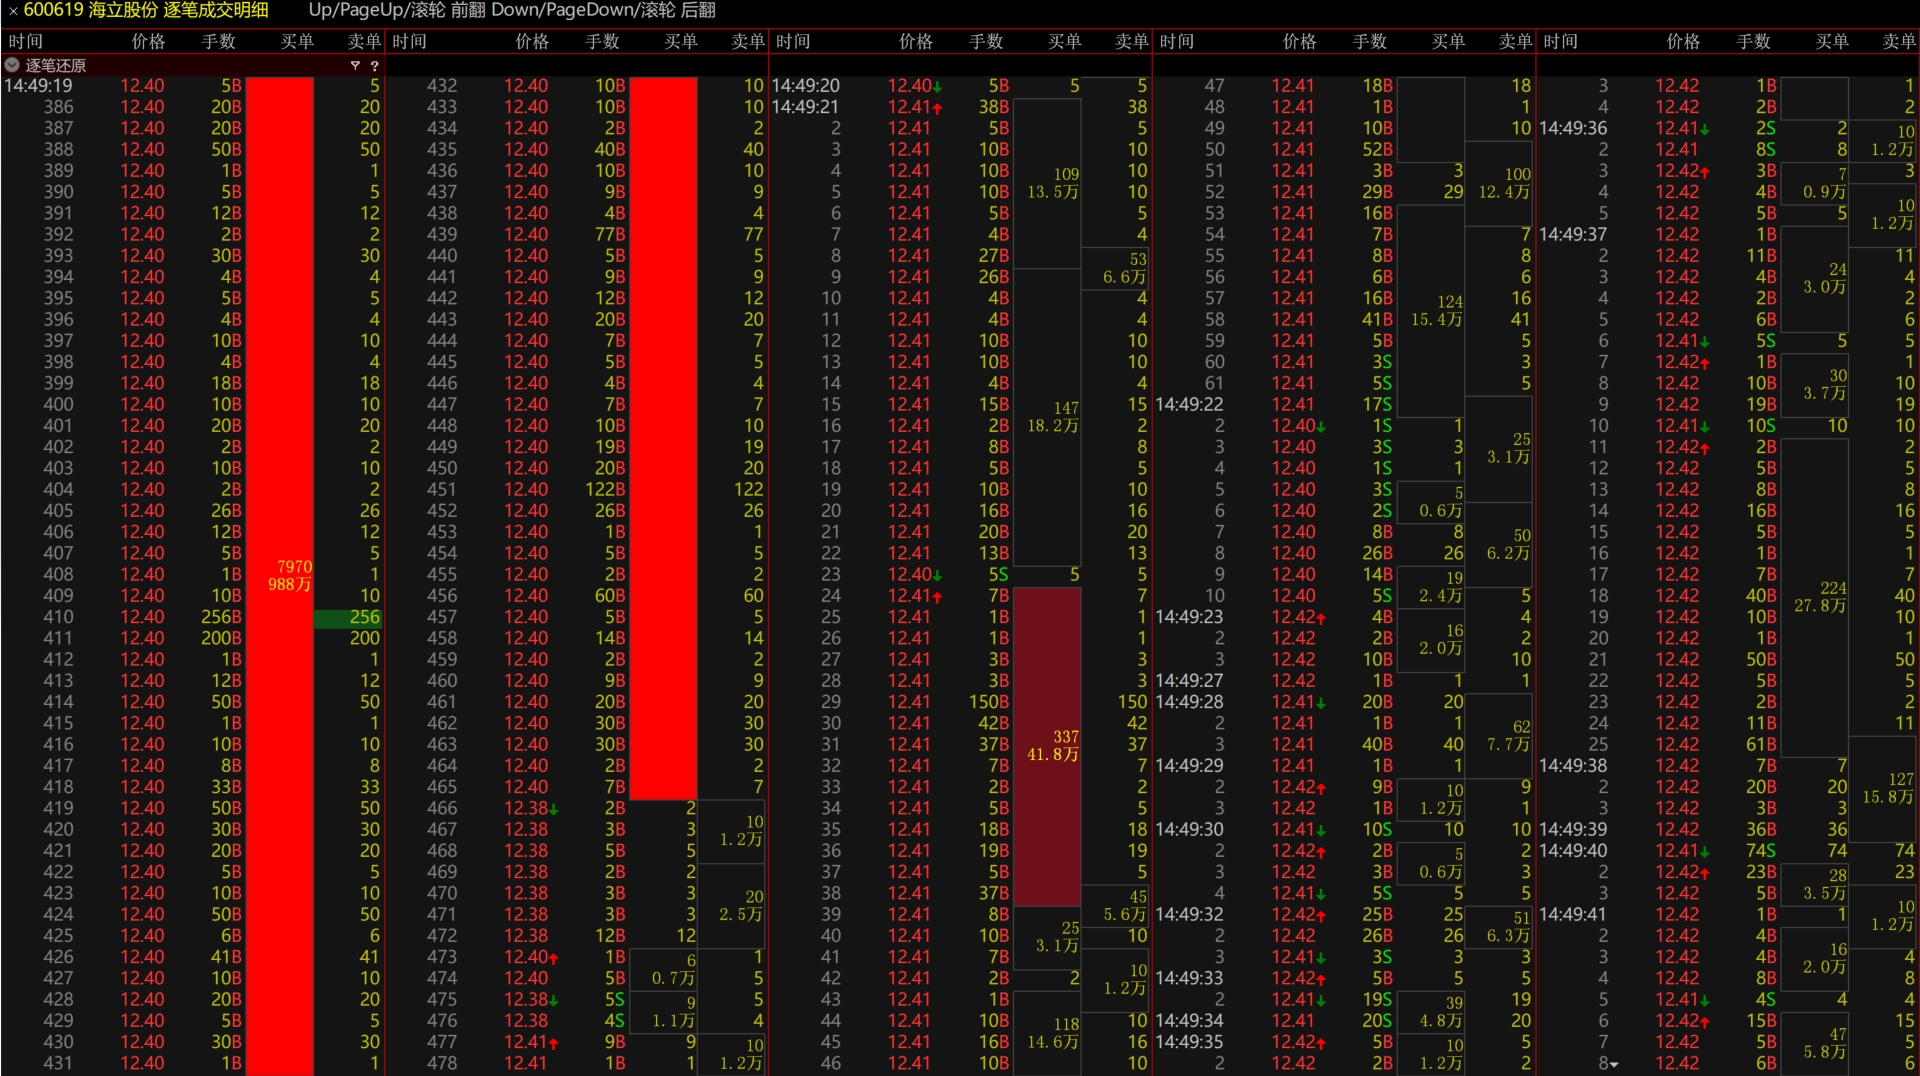1920x1076 pixels.
Task: Click the 61B volume cell
Action: coord(1761,745)
